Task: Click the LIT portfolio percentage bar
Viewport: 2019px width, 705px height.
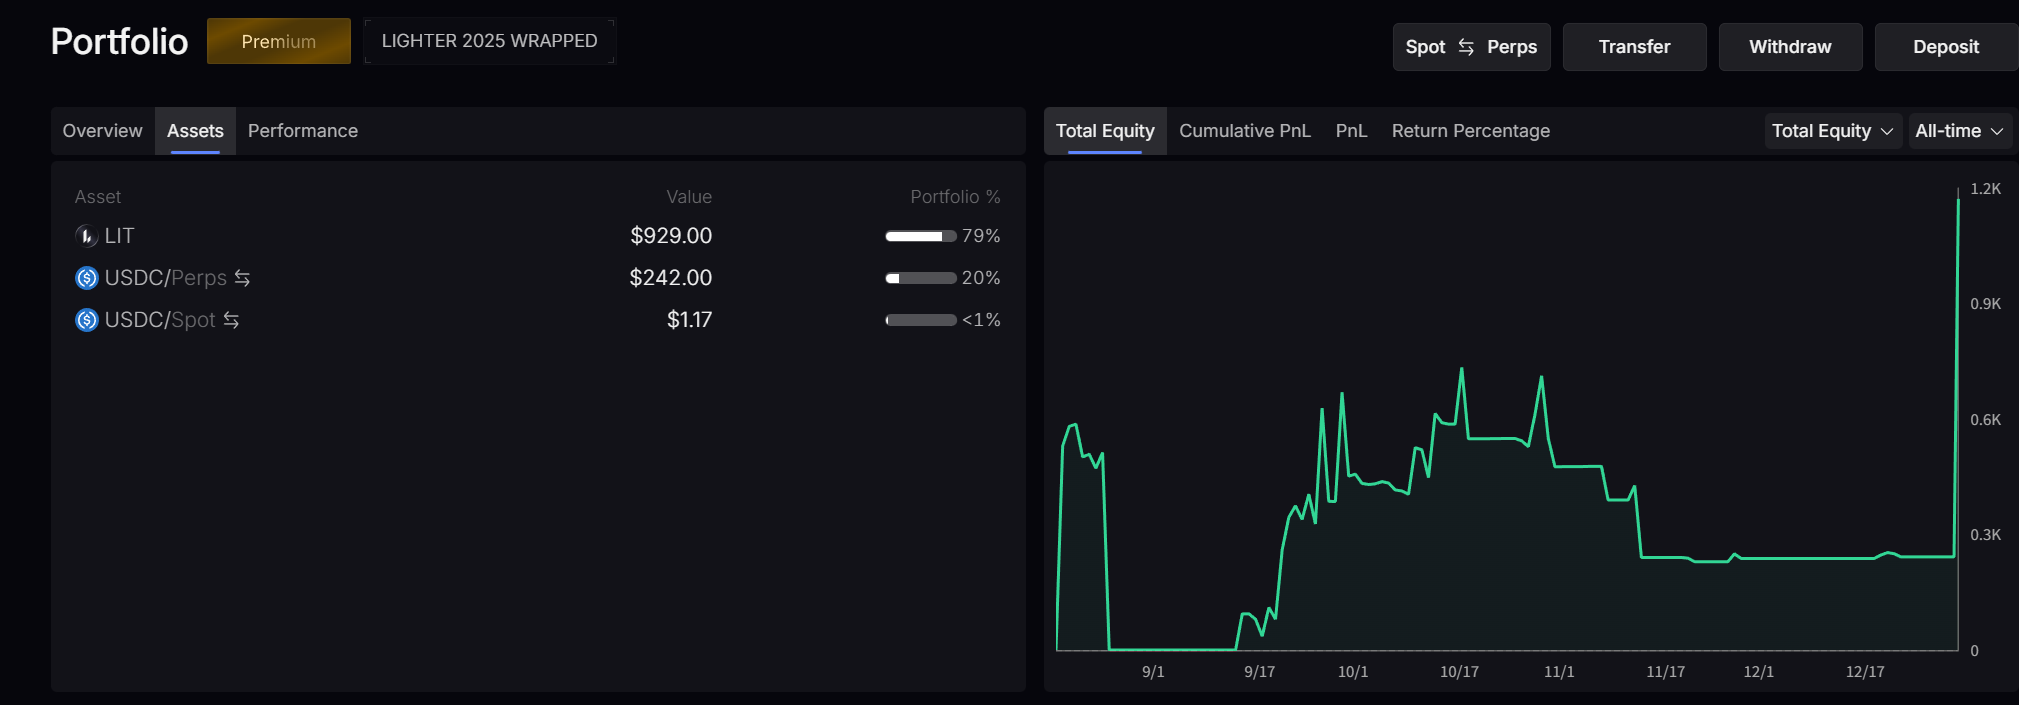Action: pos(920,236)
